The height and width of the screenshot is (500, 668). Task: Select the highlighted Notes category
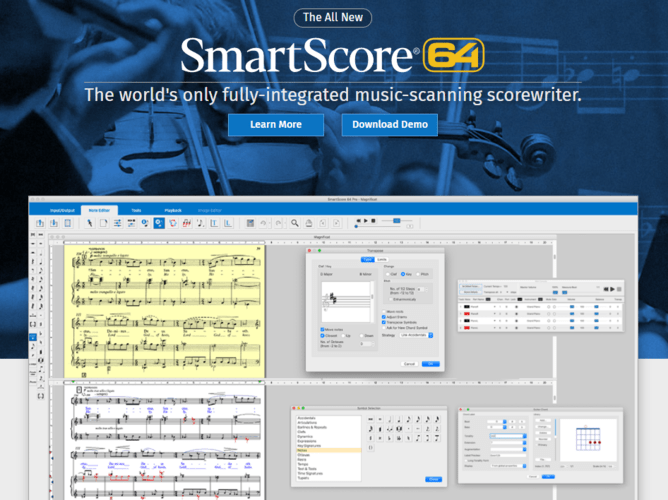[328, 450]
